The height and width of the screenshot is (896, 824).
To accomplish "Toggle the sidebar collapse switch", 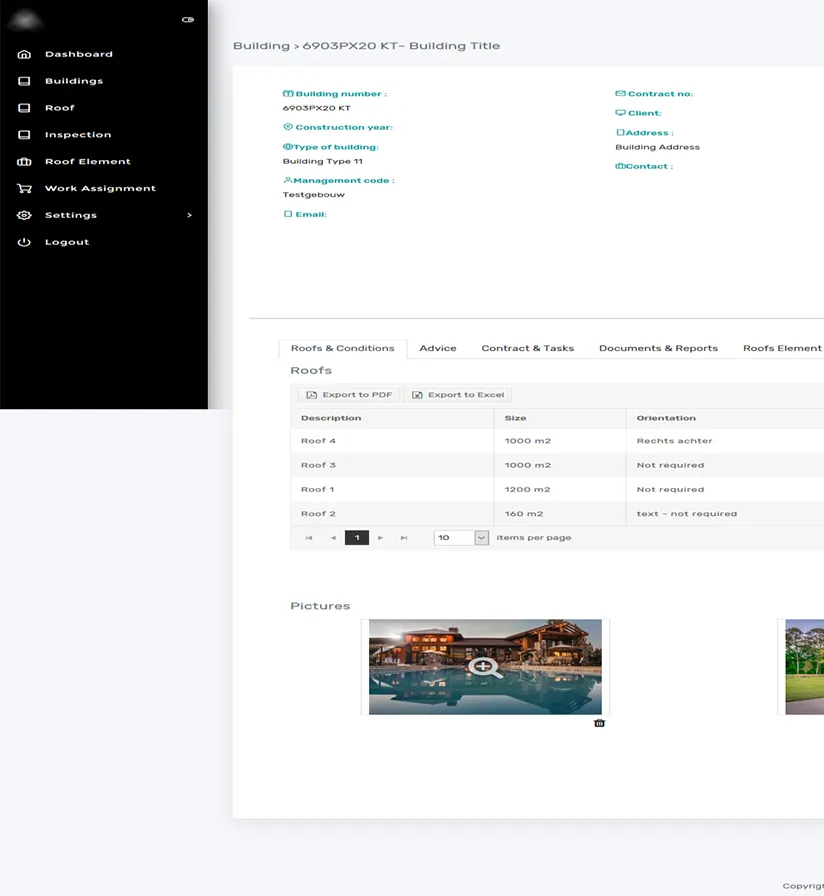I will point(188,20).
